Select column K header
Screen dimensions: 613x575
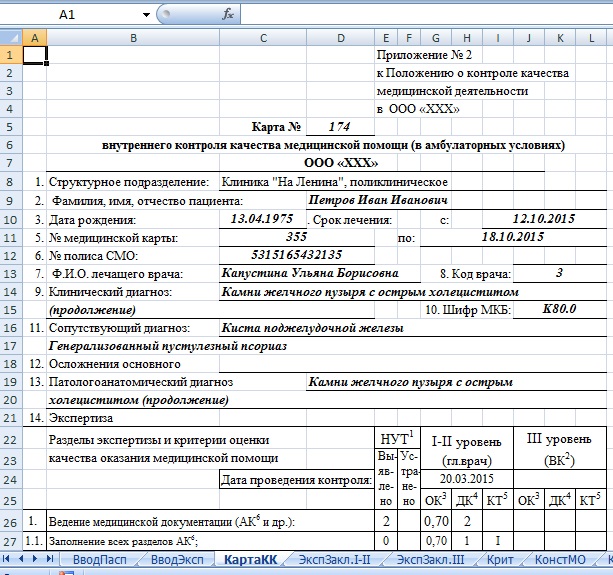[560, 38]
